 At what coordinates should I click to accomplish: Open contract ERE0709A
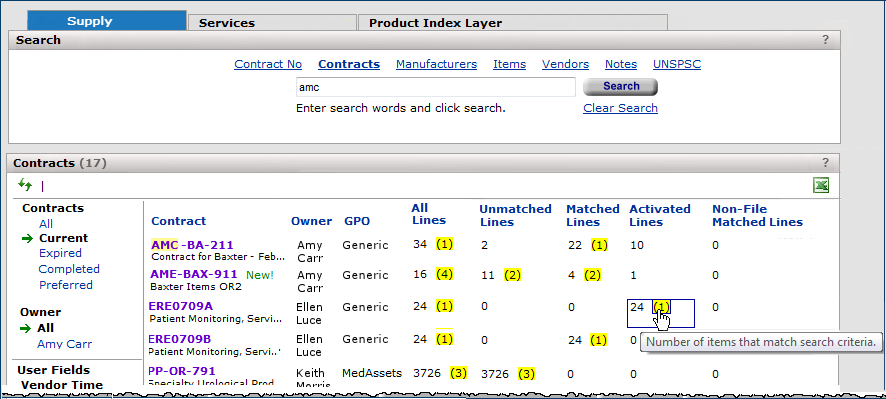[x=181, y=306]
